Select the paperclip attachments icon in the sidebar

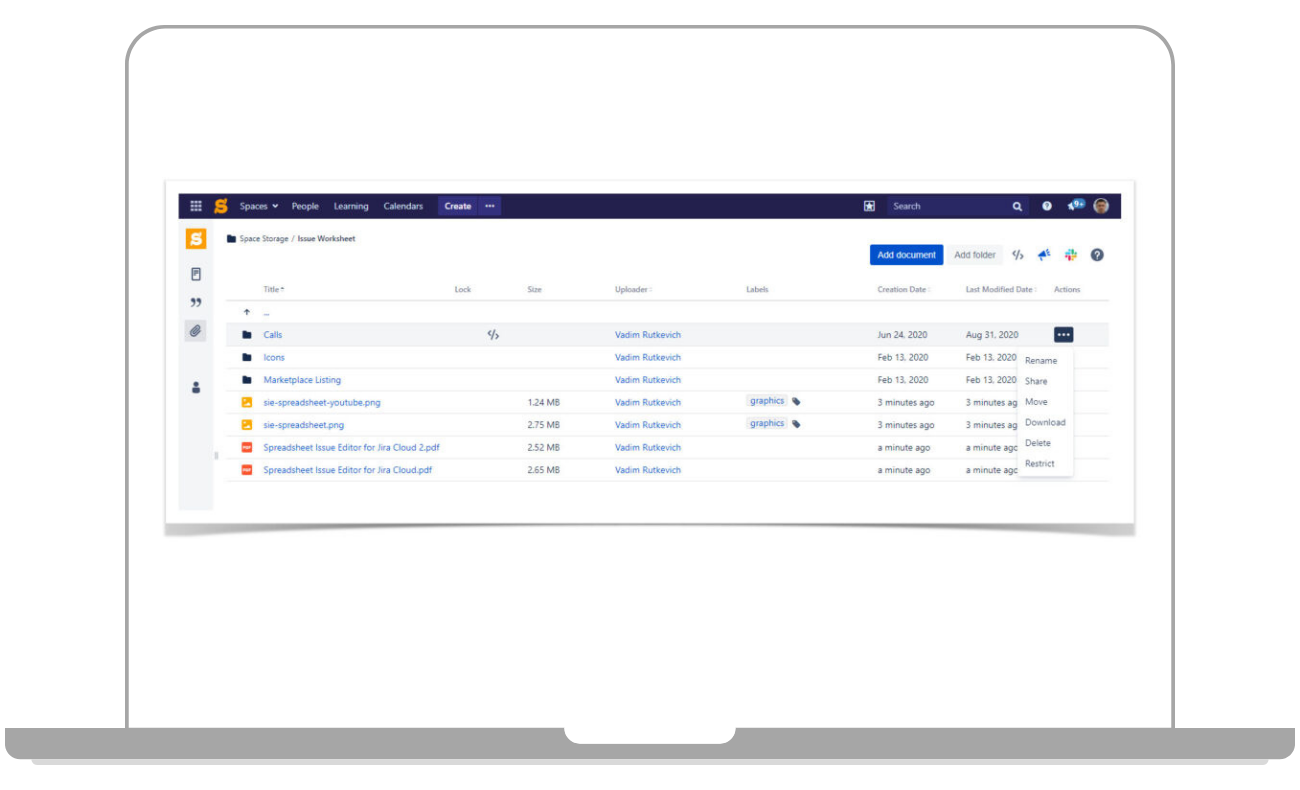(x=195, y=330)
